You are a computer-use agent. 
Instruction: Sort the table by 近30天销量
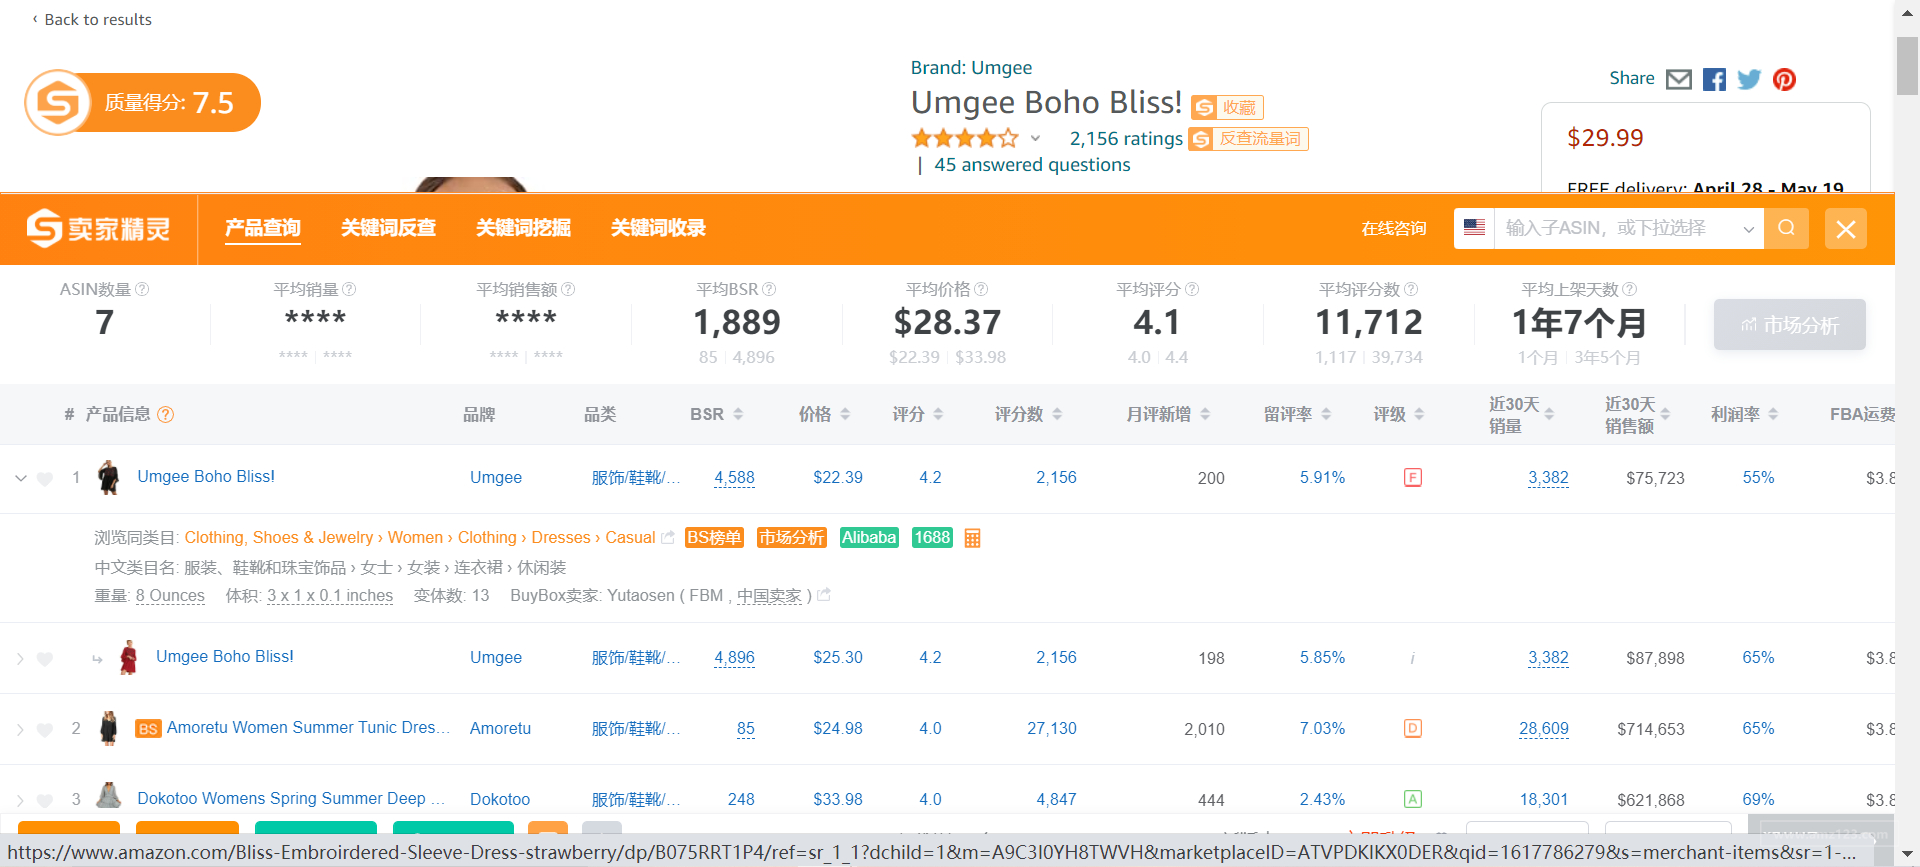(1549, 414)
